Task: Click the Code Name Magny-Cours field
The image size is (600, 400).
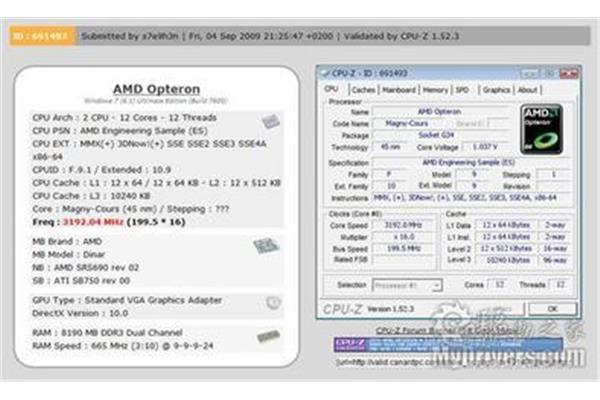Action: coord(407,123)
